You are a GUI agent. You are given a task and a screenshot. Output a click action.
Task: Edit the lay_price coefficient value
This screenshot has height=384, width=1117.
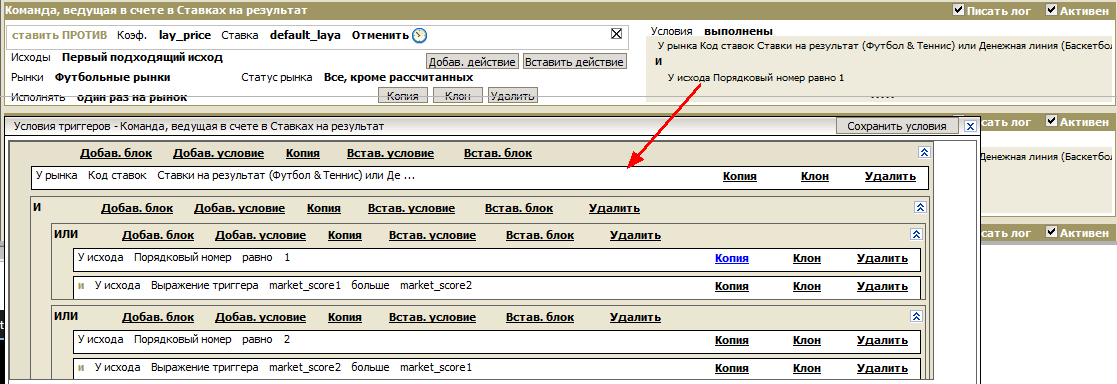185,35
